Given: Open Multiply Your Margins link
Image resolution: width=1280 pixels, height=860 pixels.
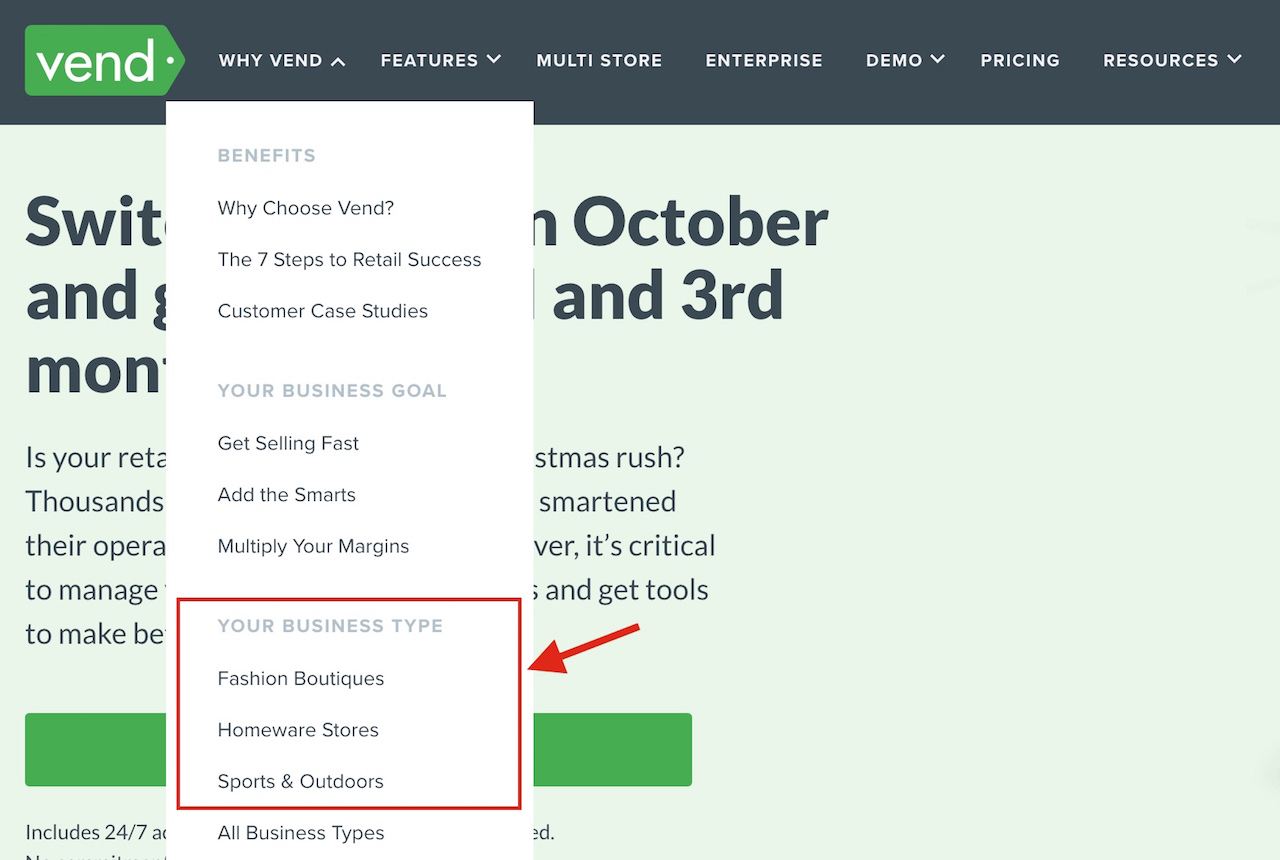Looking at the screenshot, I should [313, 547].
